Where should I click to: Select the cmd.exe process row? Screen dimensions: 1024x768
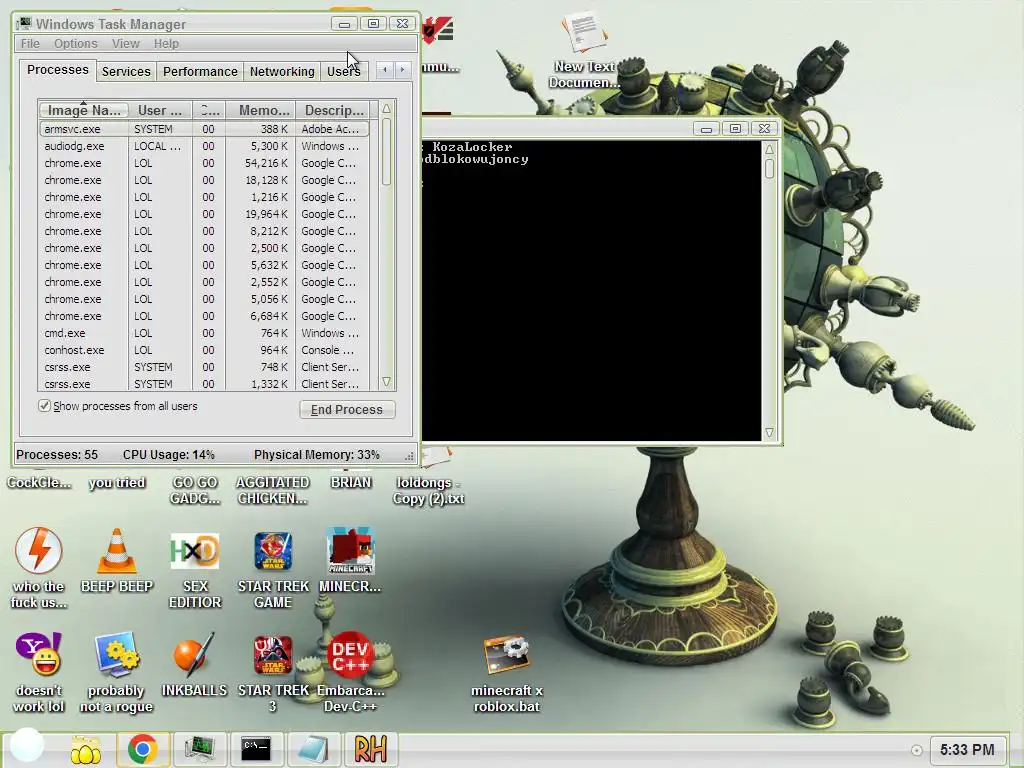204,333
